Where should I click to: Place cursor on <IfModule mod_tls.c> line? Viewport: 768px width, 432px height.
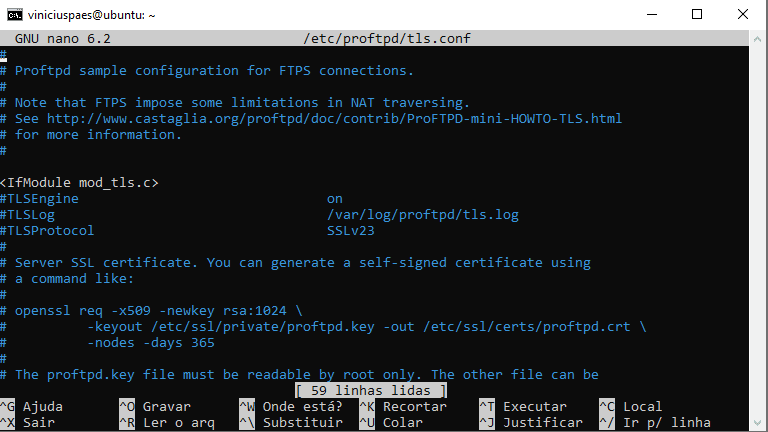(x=79, y=183)
